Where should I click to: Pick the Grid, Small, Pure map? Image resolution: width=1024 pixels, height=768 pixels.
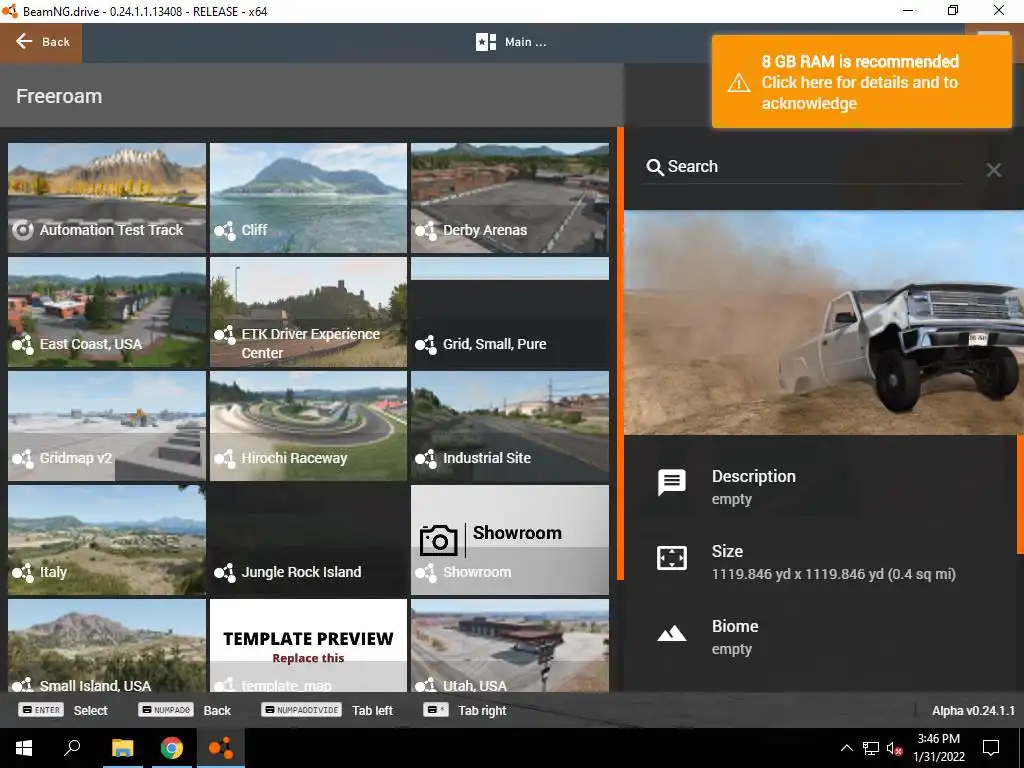(x=510, y=312)
